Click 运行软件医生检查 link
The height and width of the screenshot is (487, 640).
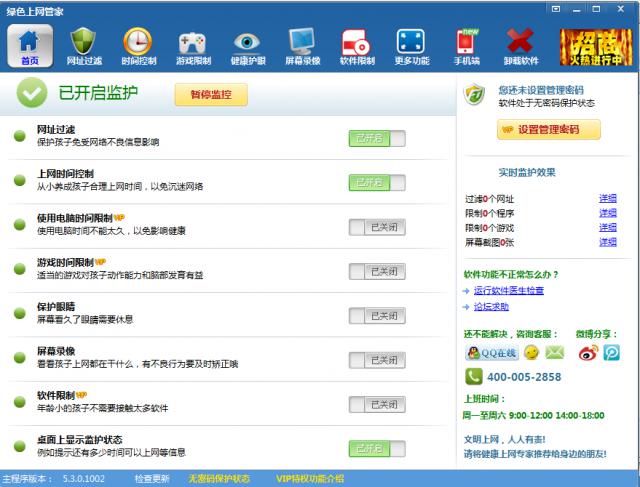(509, 291)
